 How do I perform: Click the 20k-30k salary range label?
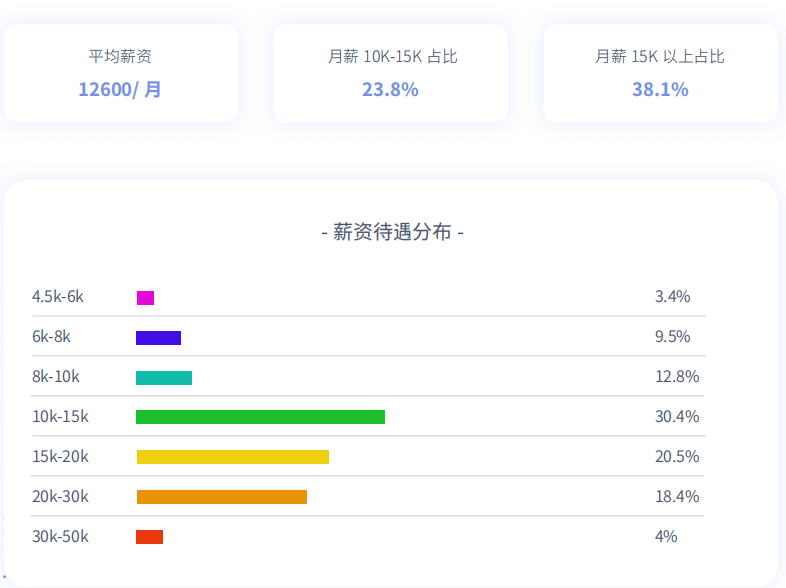point(60,497)
